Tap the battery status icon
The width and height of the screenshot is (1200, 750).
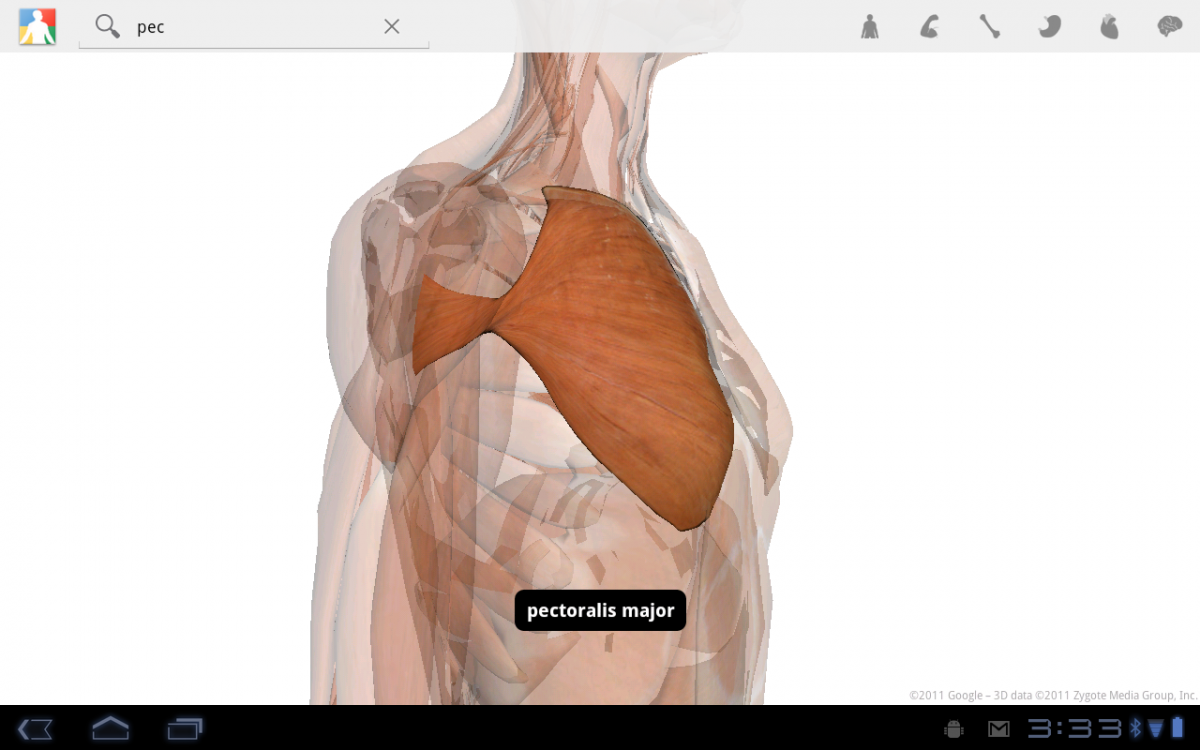tap(1177, 728)
